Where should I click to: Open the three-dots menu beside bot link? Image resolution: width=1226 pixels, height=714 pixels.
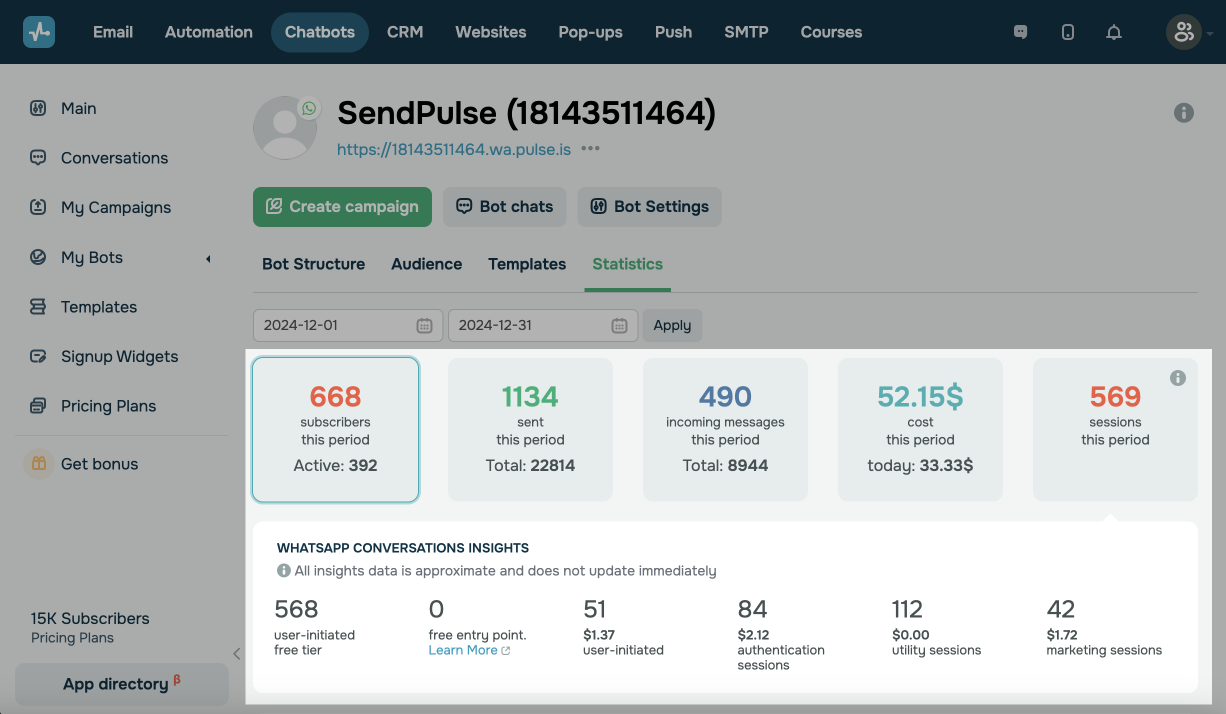coord(590,149)
